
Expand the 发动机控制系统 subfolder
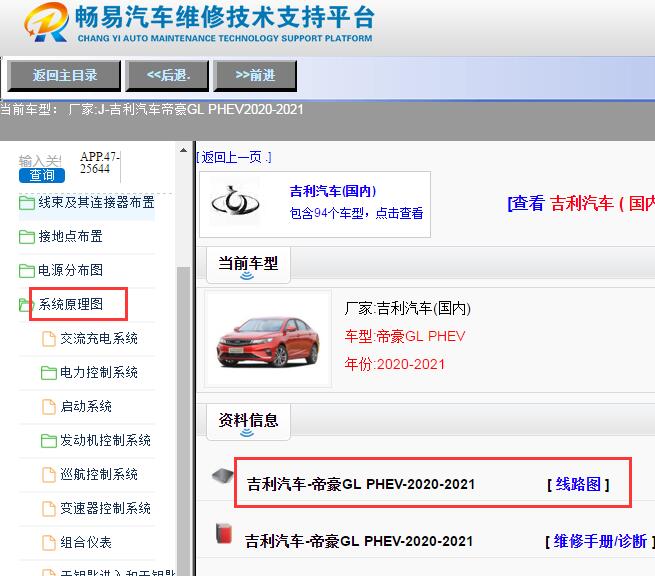[105, 440]
